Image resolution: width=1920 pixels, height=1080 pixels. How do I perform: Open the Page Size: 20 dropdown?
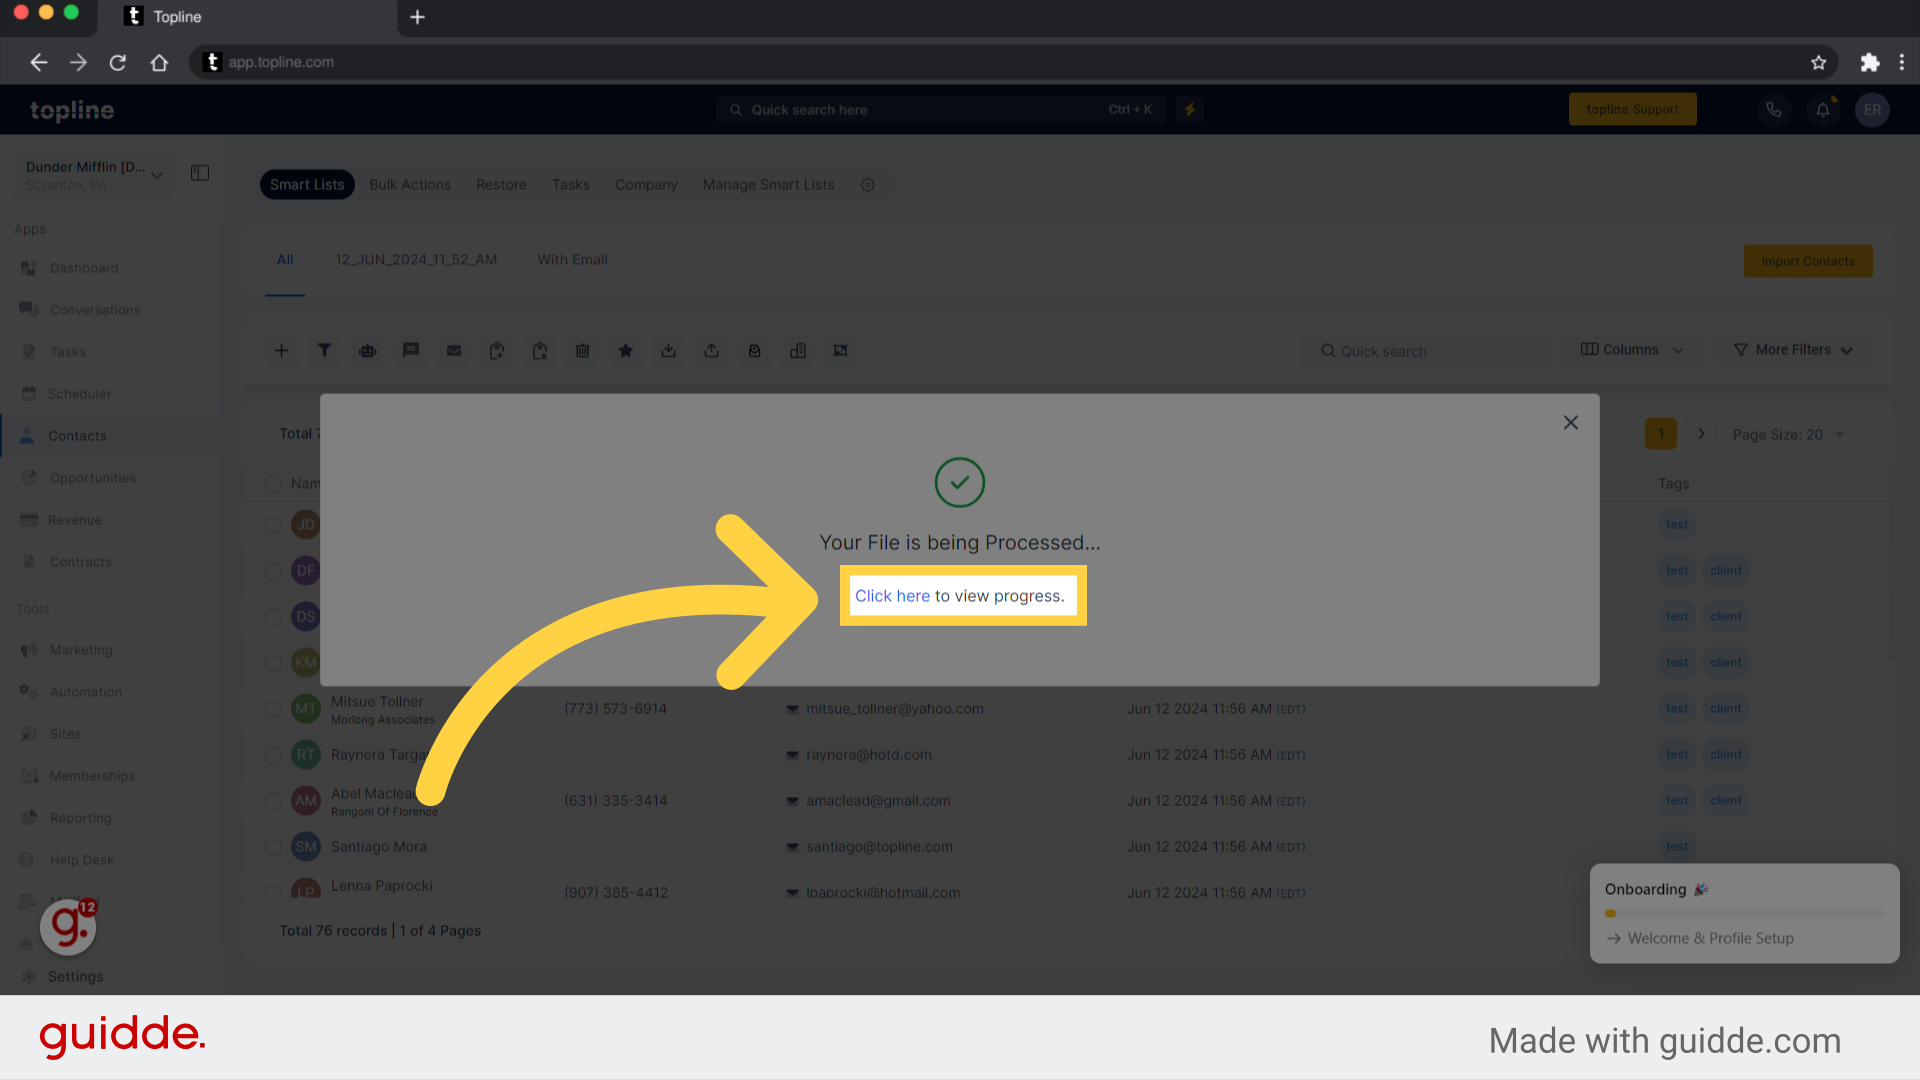(x=1788, y=434)
